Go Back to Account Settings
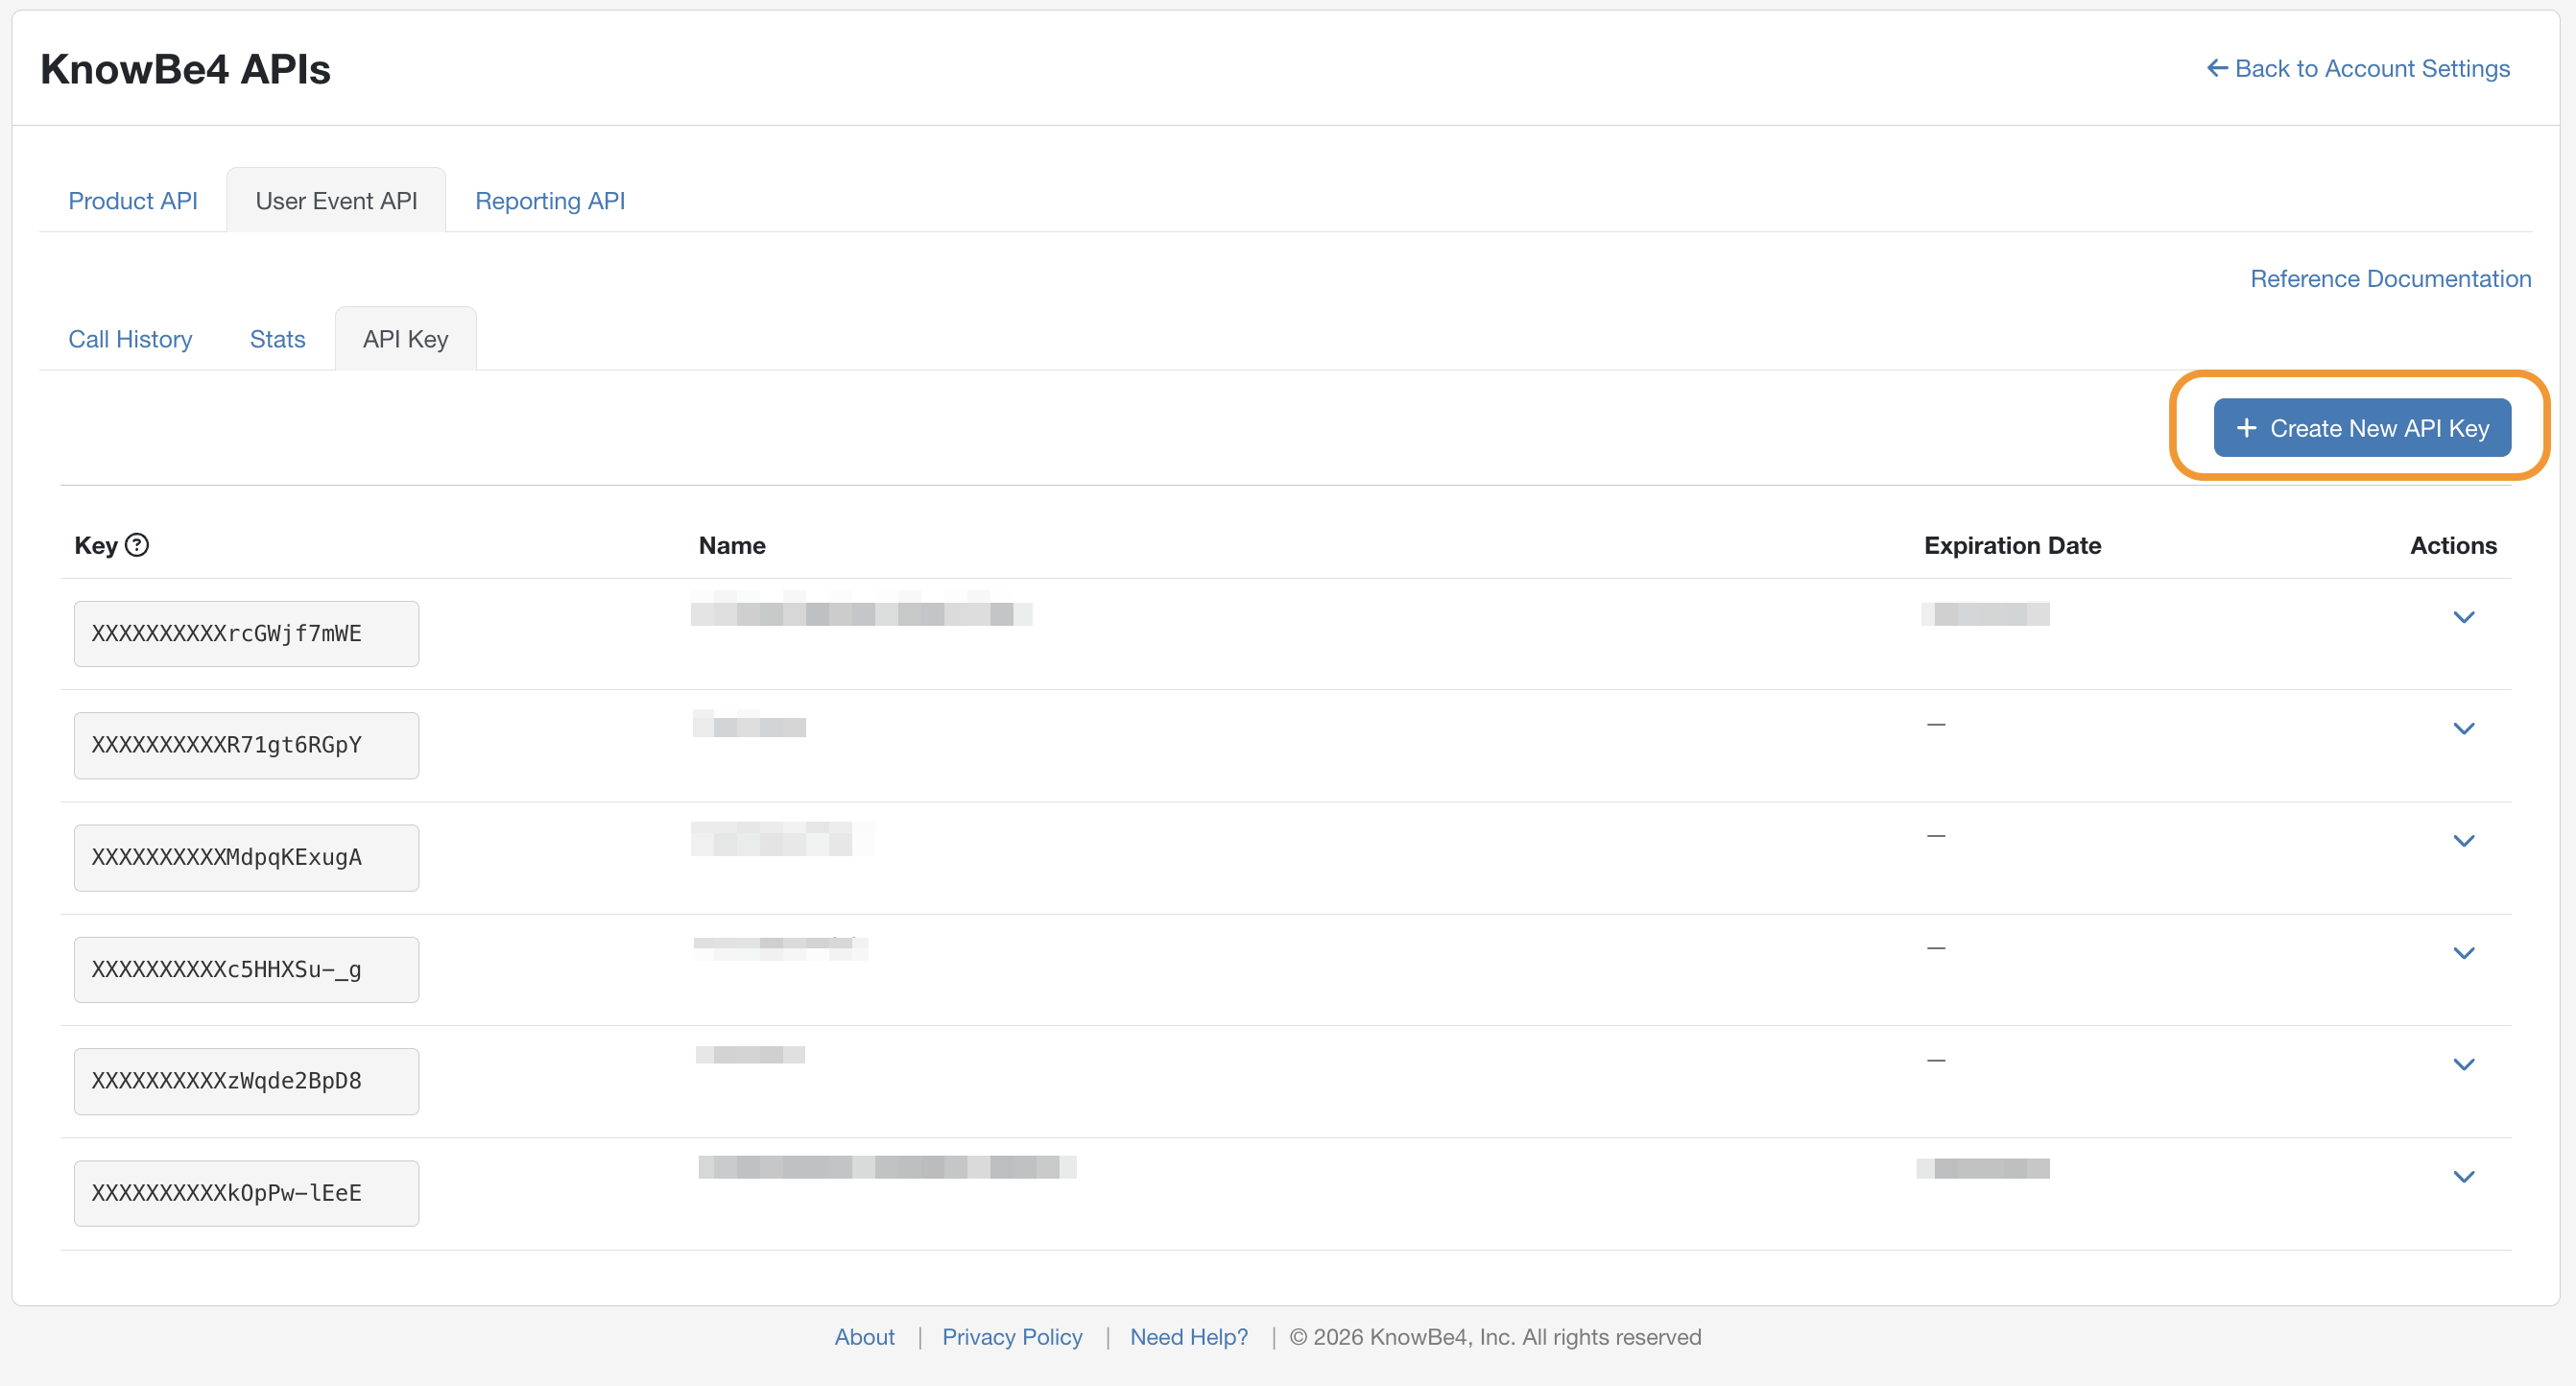 click(x=2357, y=69)
